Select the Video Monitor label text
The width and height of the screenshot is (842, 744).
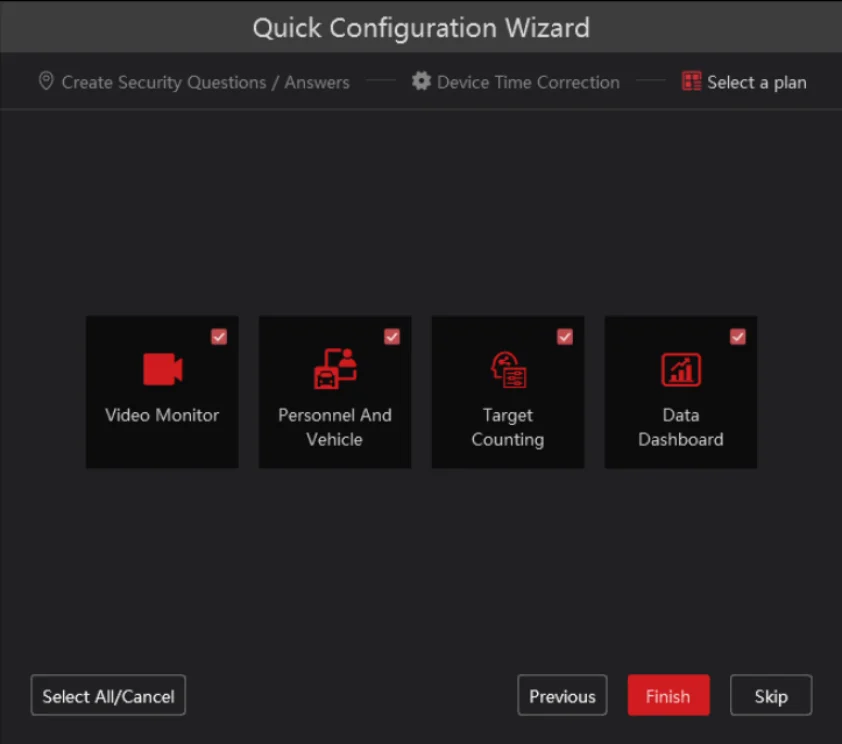point(162,415)
